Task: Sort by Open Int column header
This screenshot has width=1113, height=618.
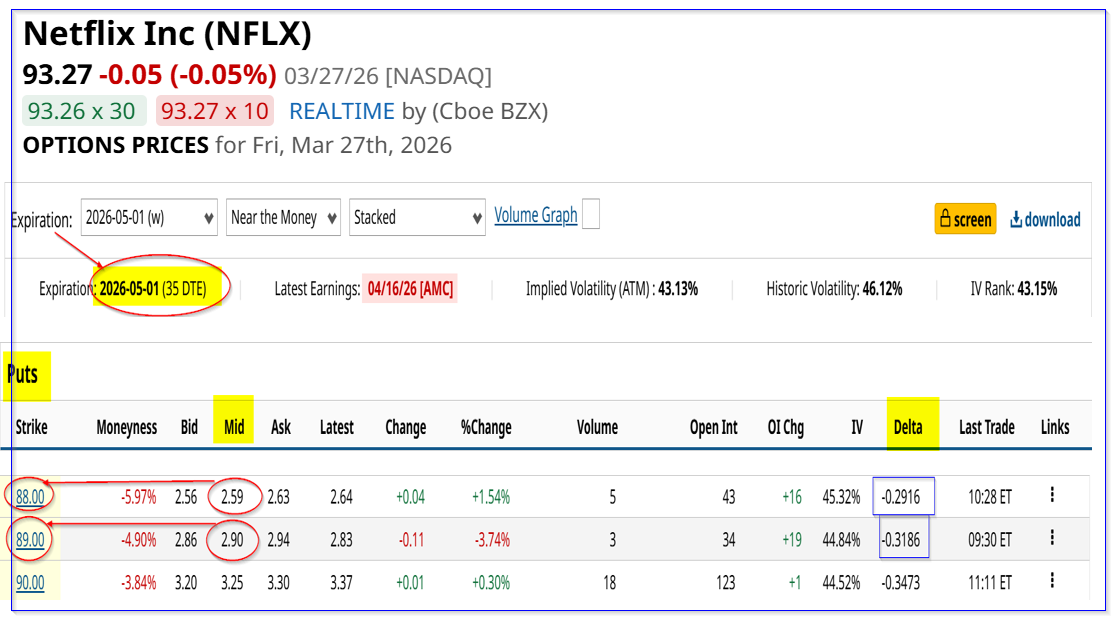Action: coord(713,427)
